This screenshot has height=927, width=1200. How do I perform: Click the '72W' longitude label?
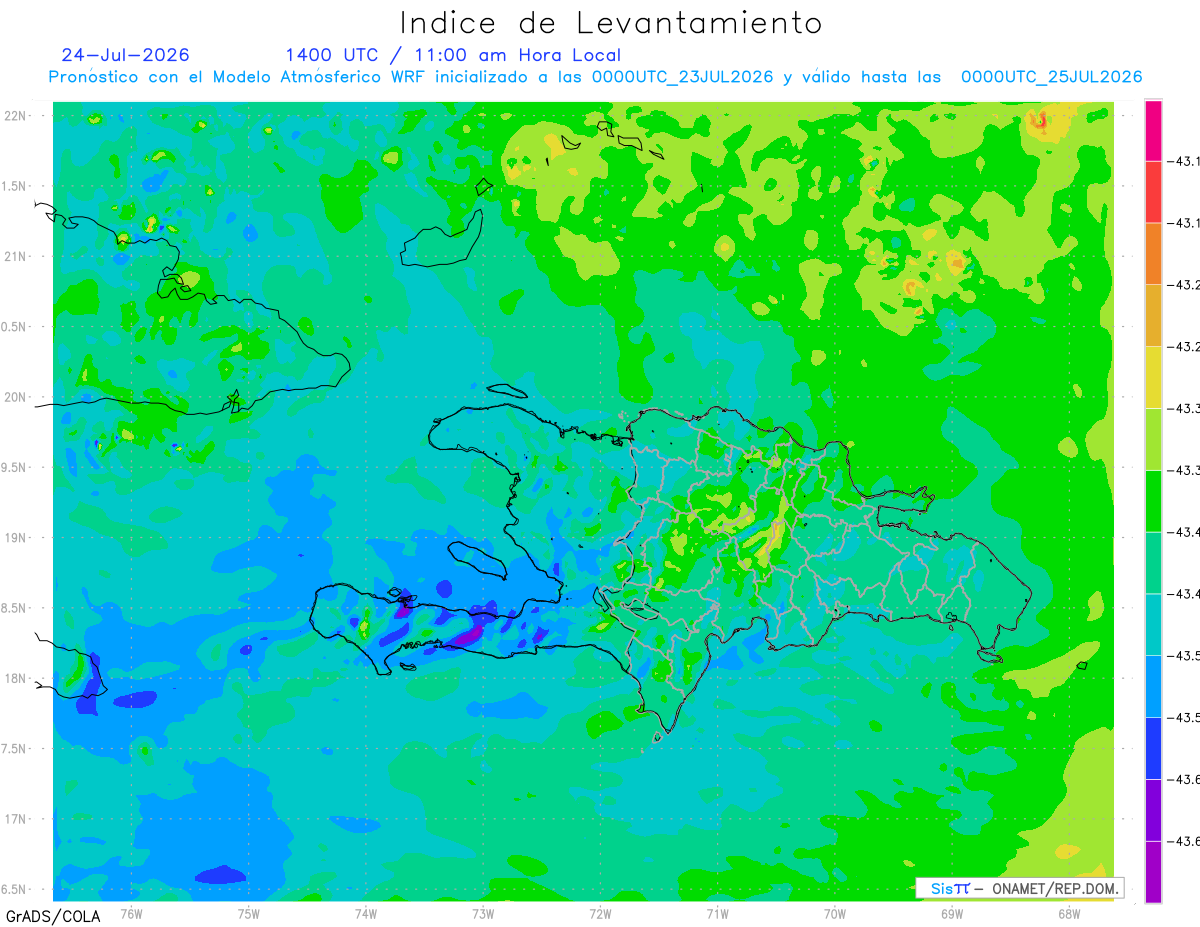(600, 913)
